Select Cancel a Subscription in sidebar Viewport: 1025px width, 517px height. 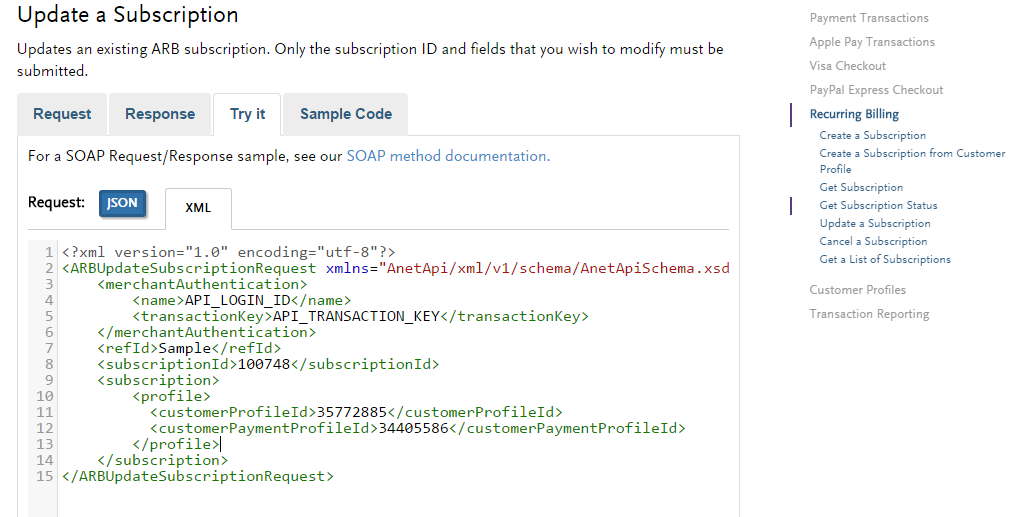click(873, 241)
